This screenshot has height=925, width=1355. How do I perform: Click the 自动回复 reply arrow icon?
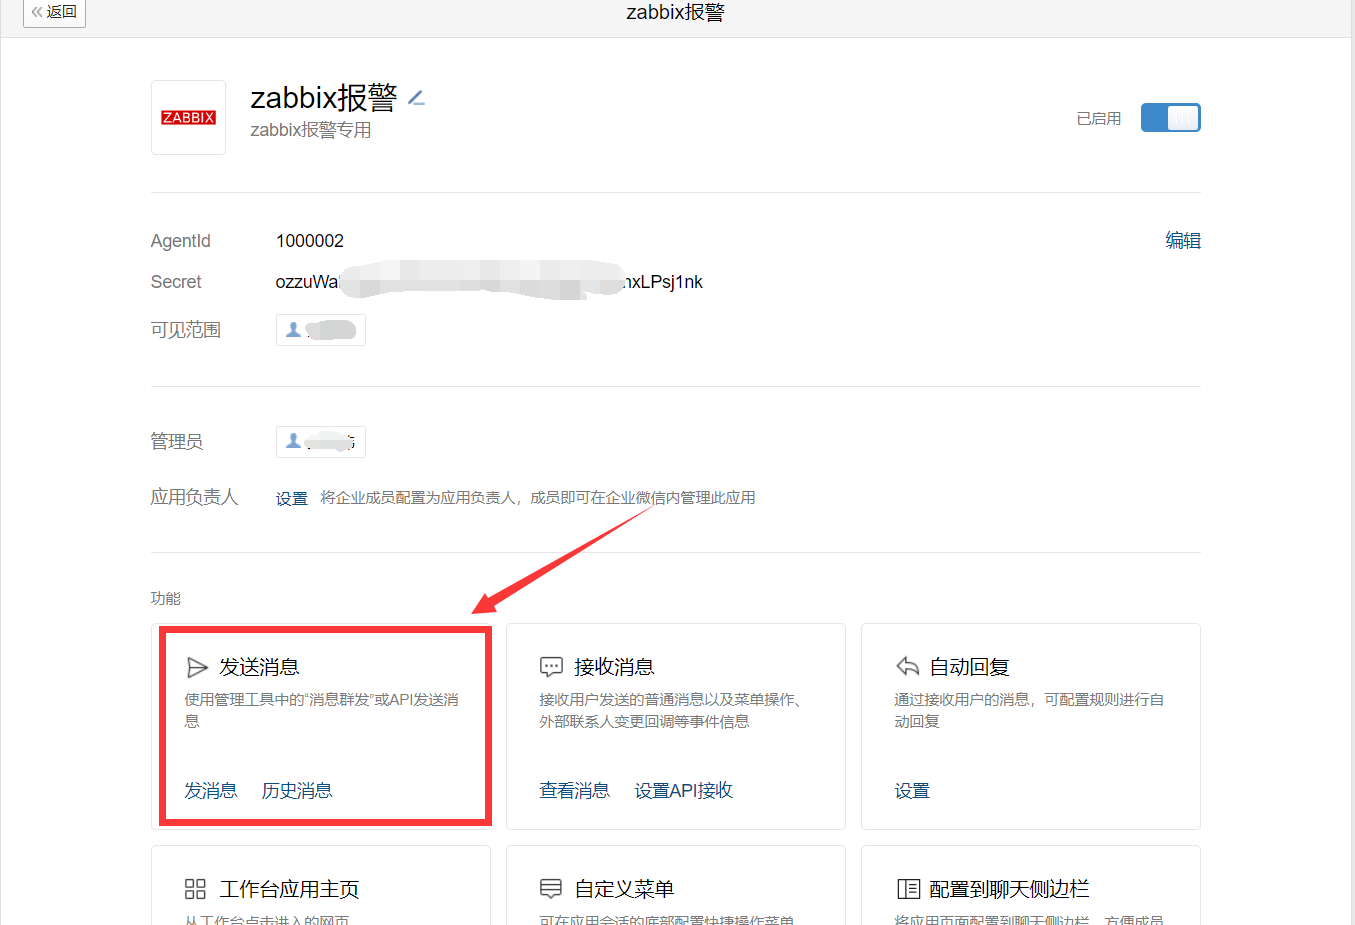pos(907,667)
